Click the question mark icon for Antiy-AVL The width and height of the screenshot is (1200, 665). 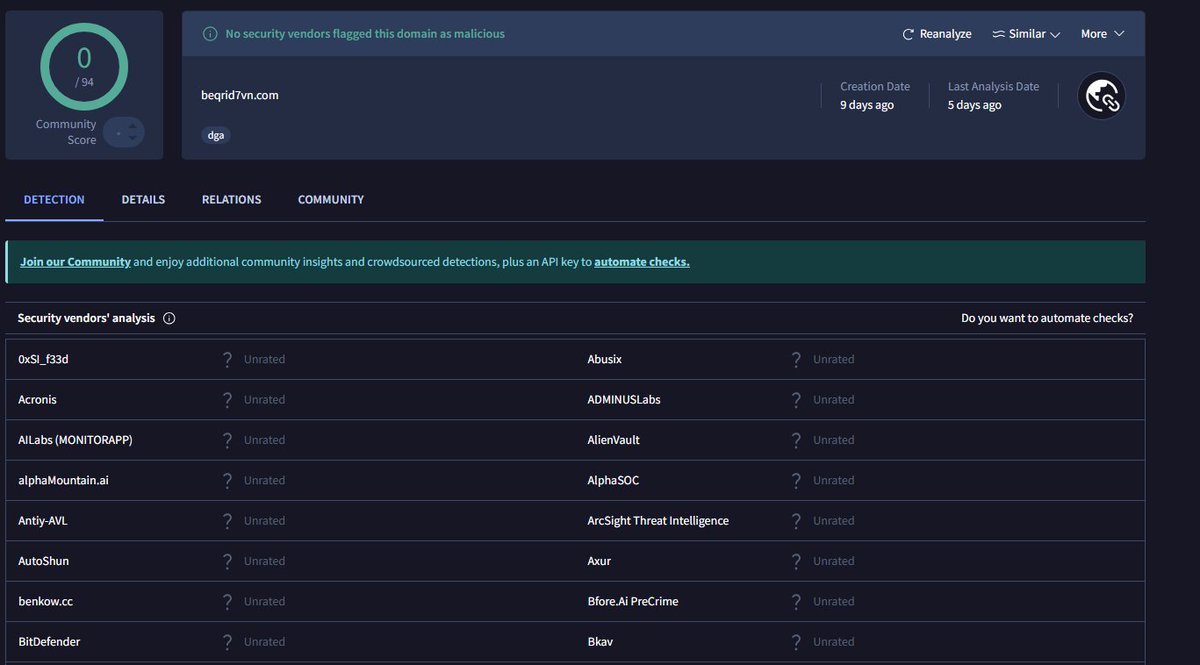(228, 521)
